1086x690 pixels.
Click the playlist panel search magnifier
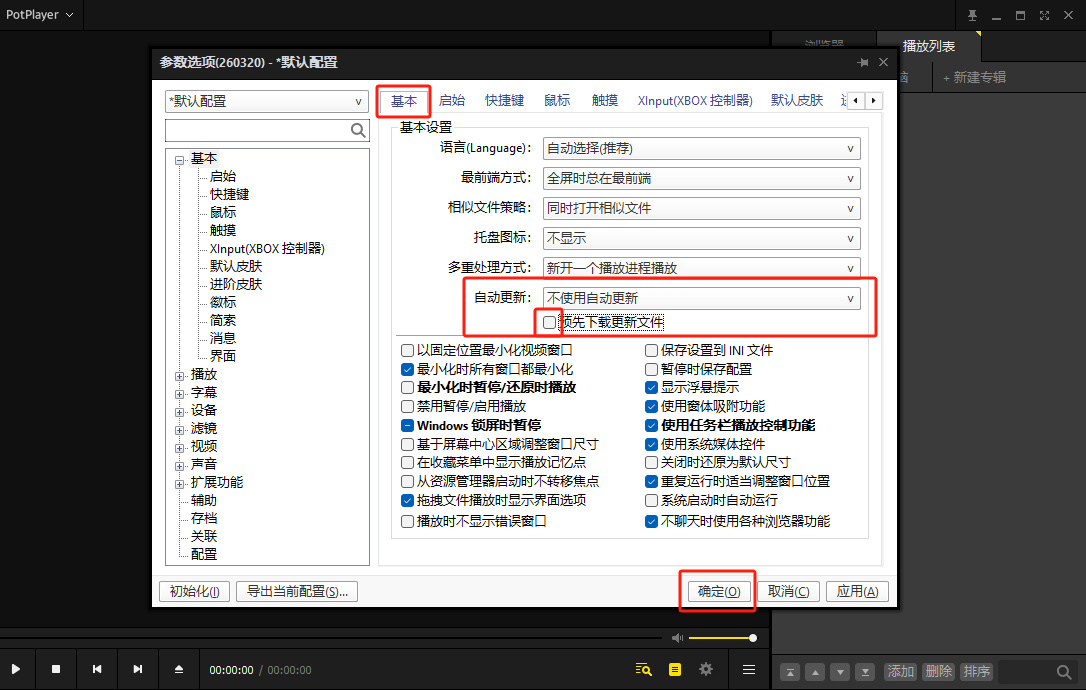[x=1064, y=672]
